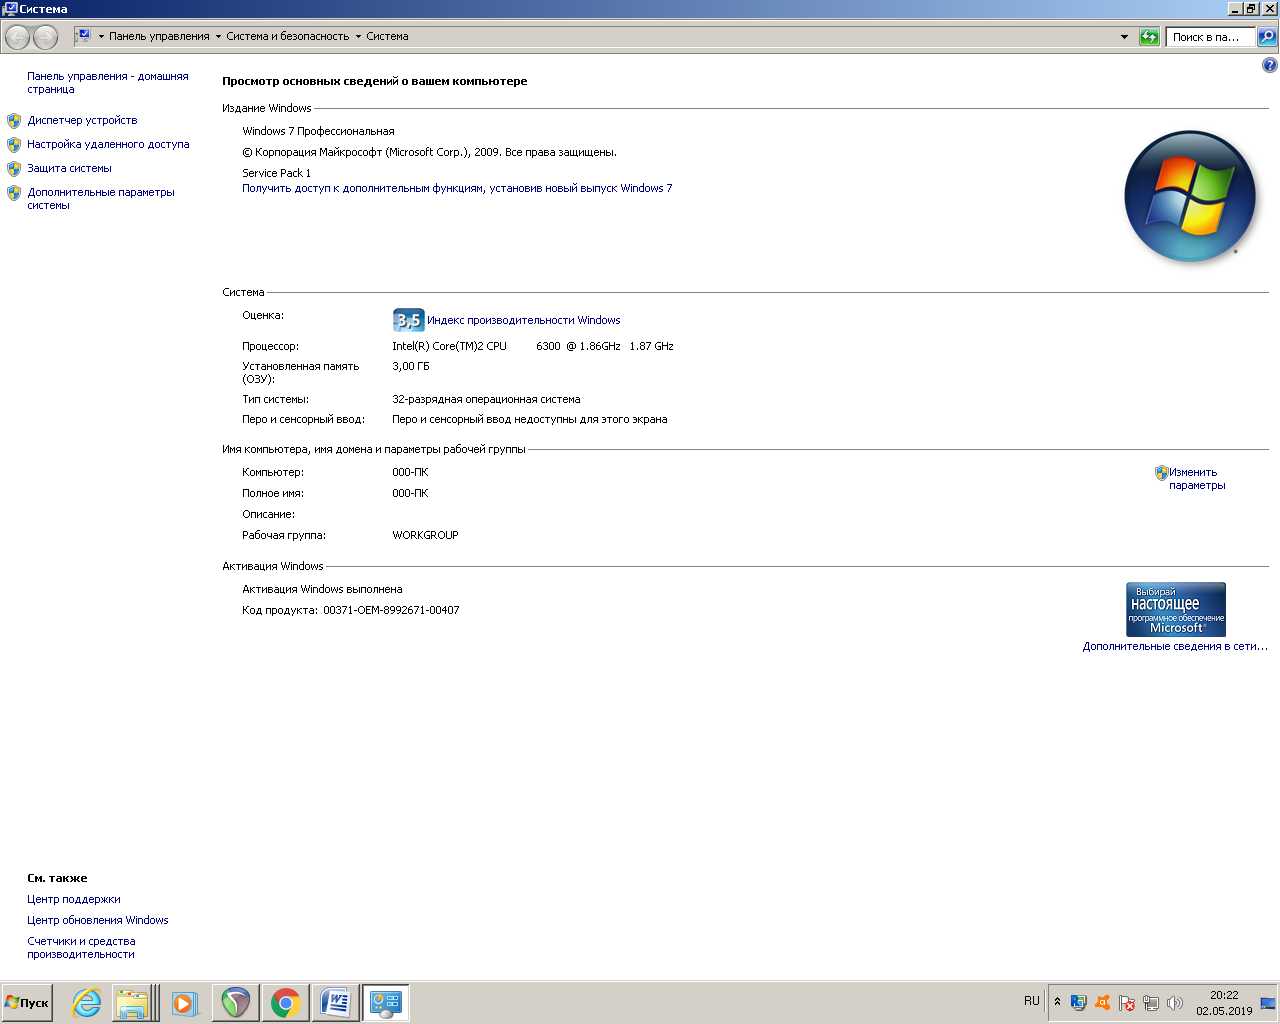Click the product ID 00371-OEM-8992671-00407 text
Viewport: 1280px width, 1024px height.
click(391, 611)
